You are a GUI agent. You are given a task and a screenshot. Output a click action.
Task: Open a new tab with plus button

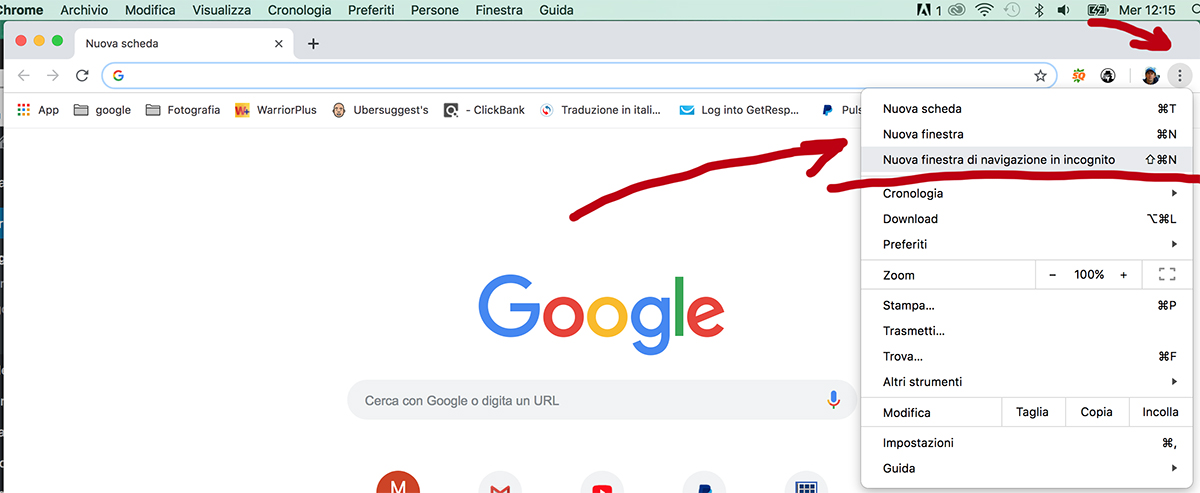(x=313, y=44)
